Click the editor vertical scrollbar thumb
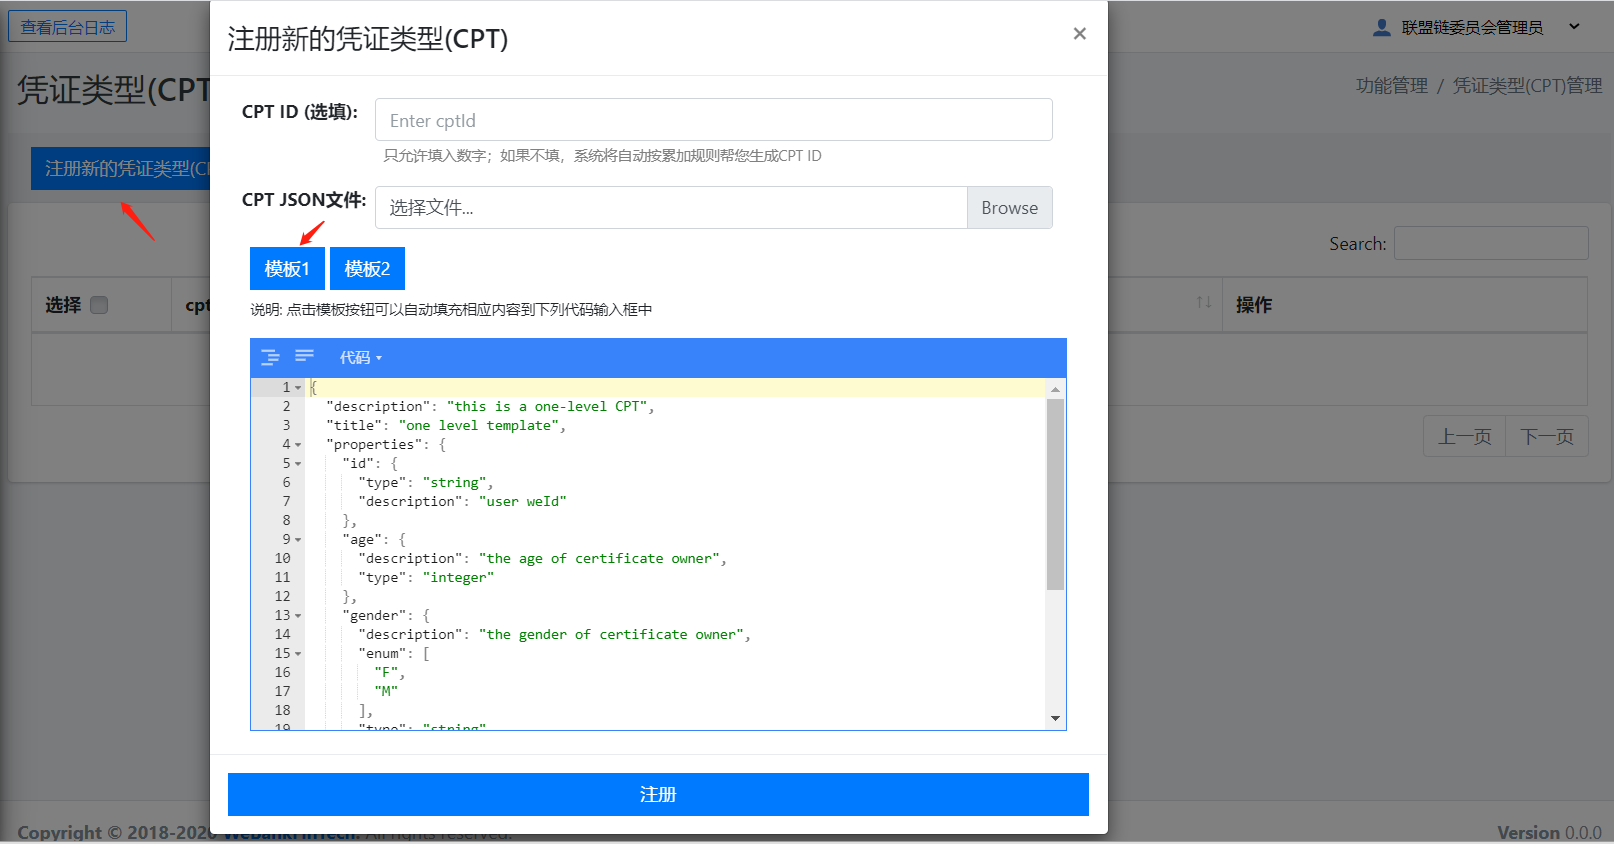This screenshot has height=844, width=1614. (1055, 494)
